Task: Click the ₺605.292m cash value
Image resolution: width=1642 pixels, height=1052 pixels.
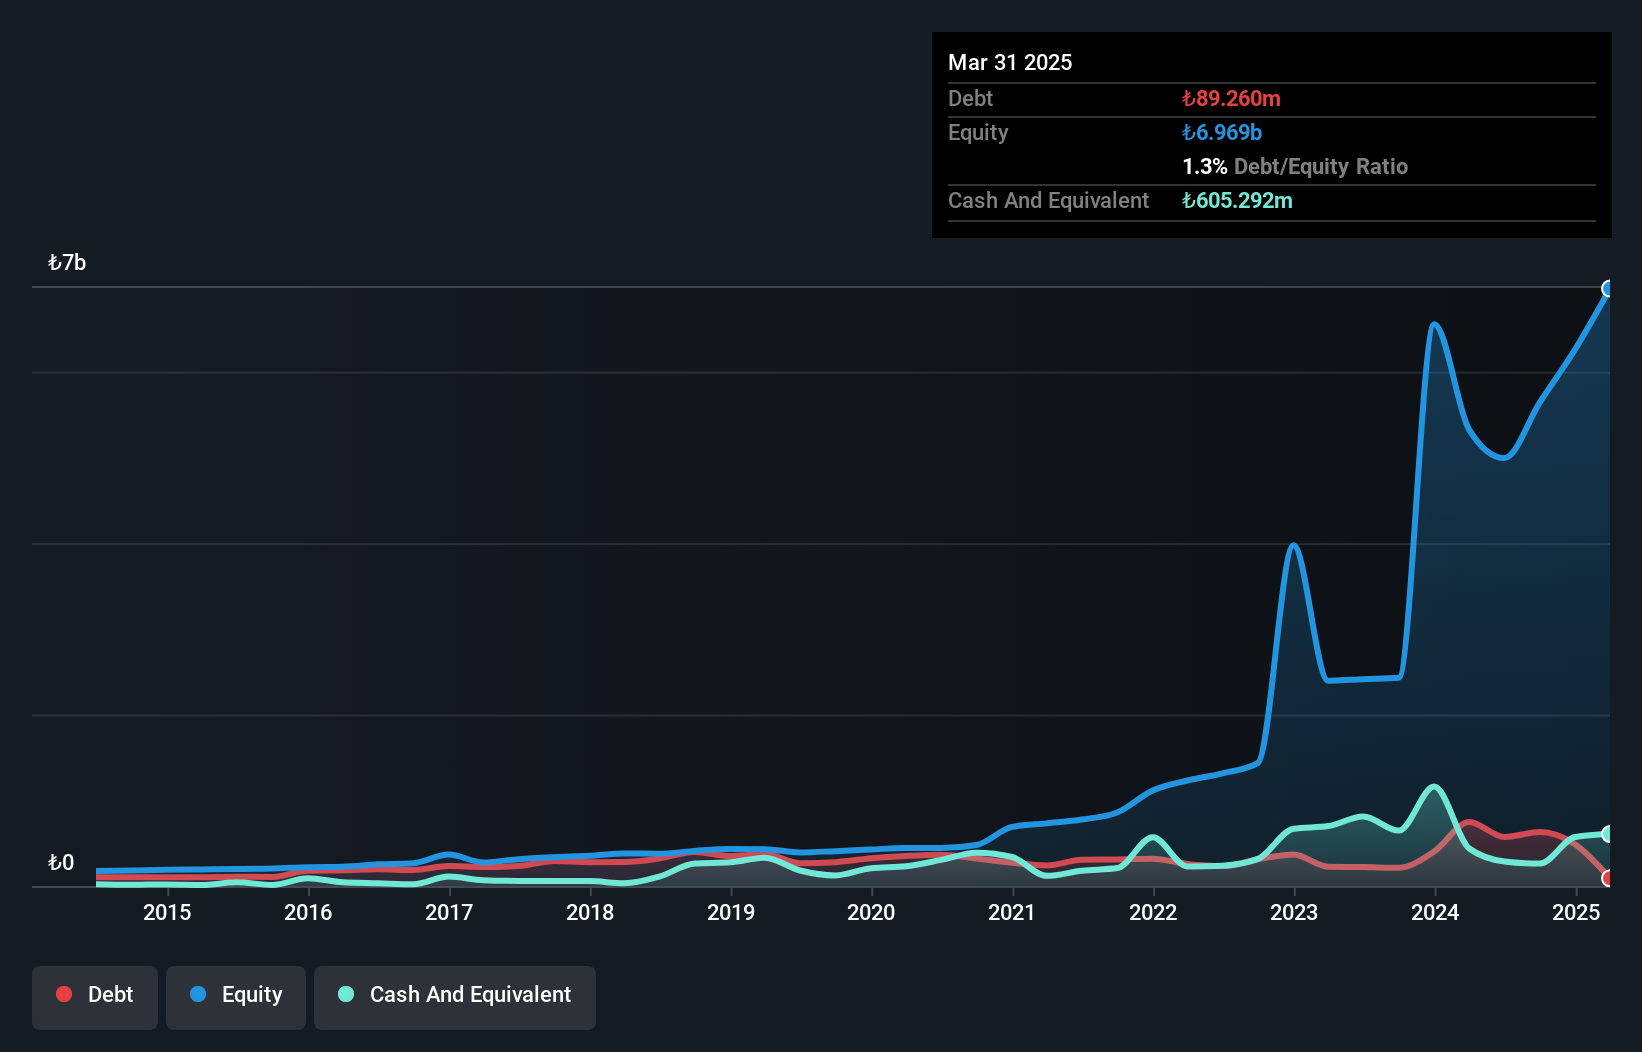Action: click(x=1237, y=200)
